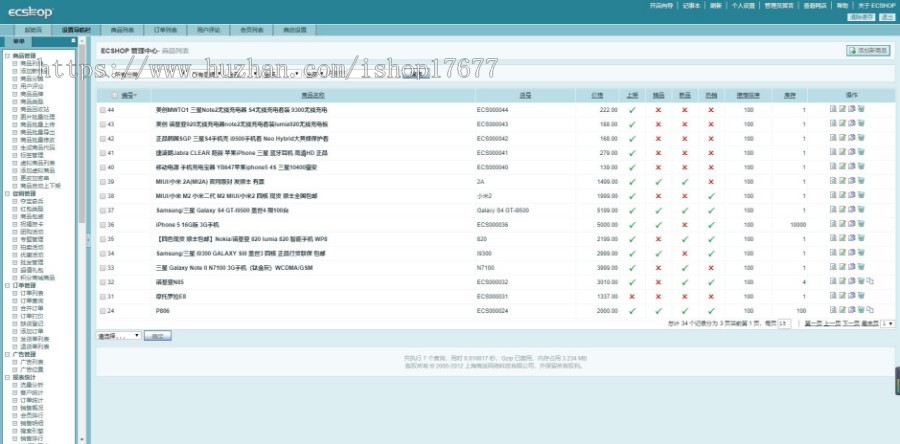The image size is (900, 444).
Task: Click the copy icon in row 31
Action: pos(852,295)
